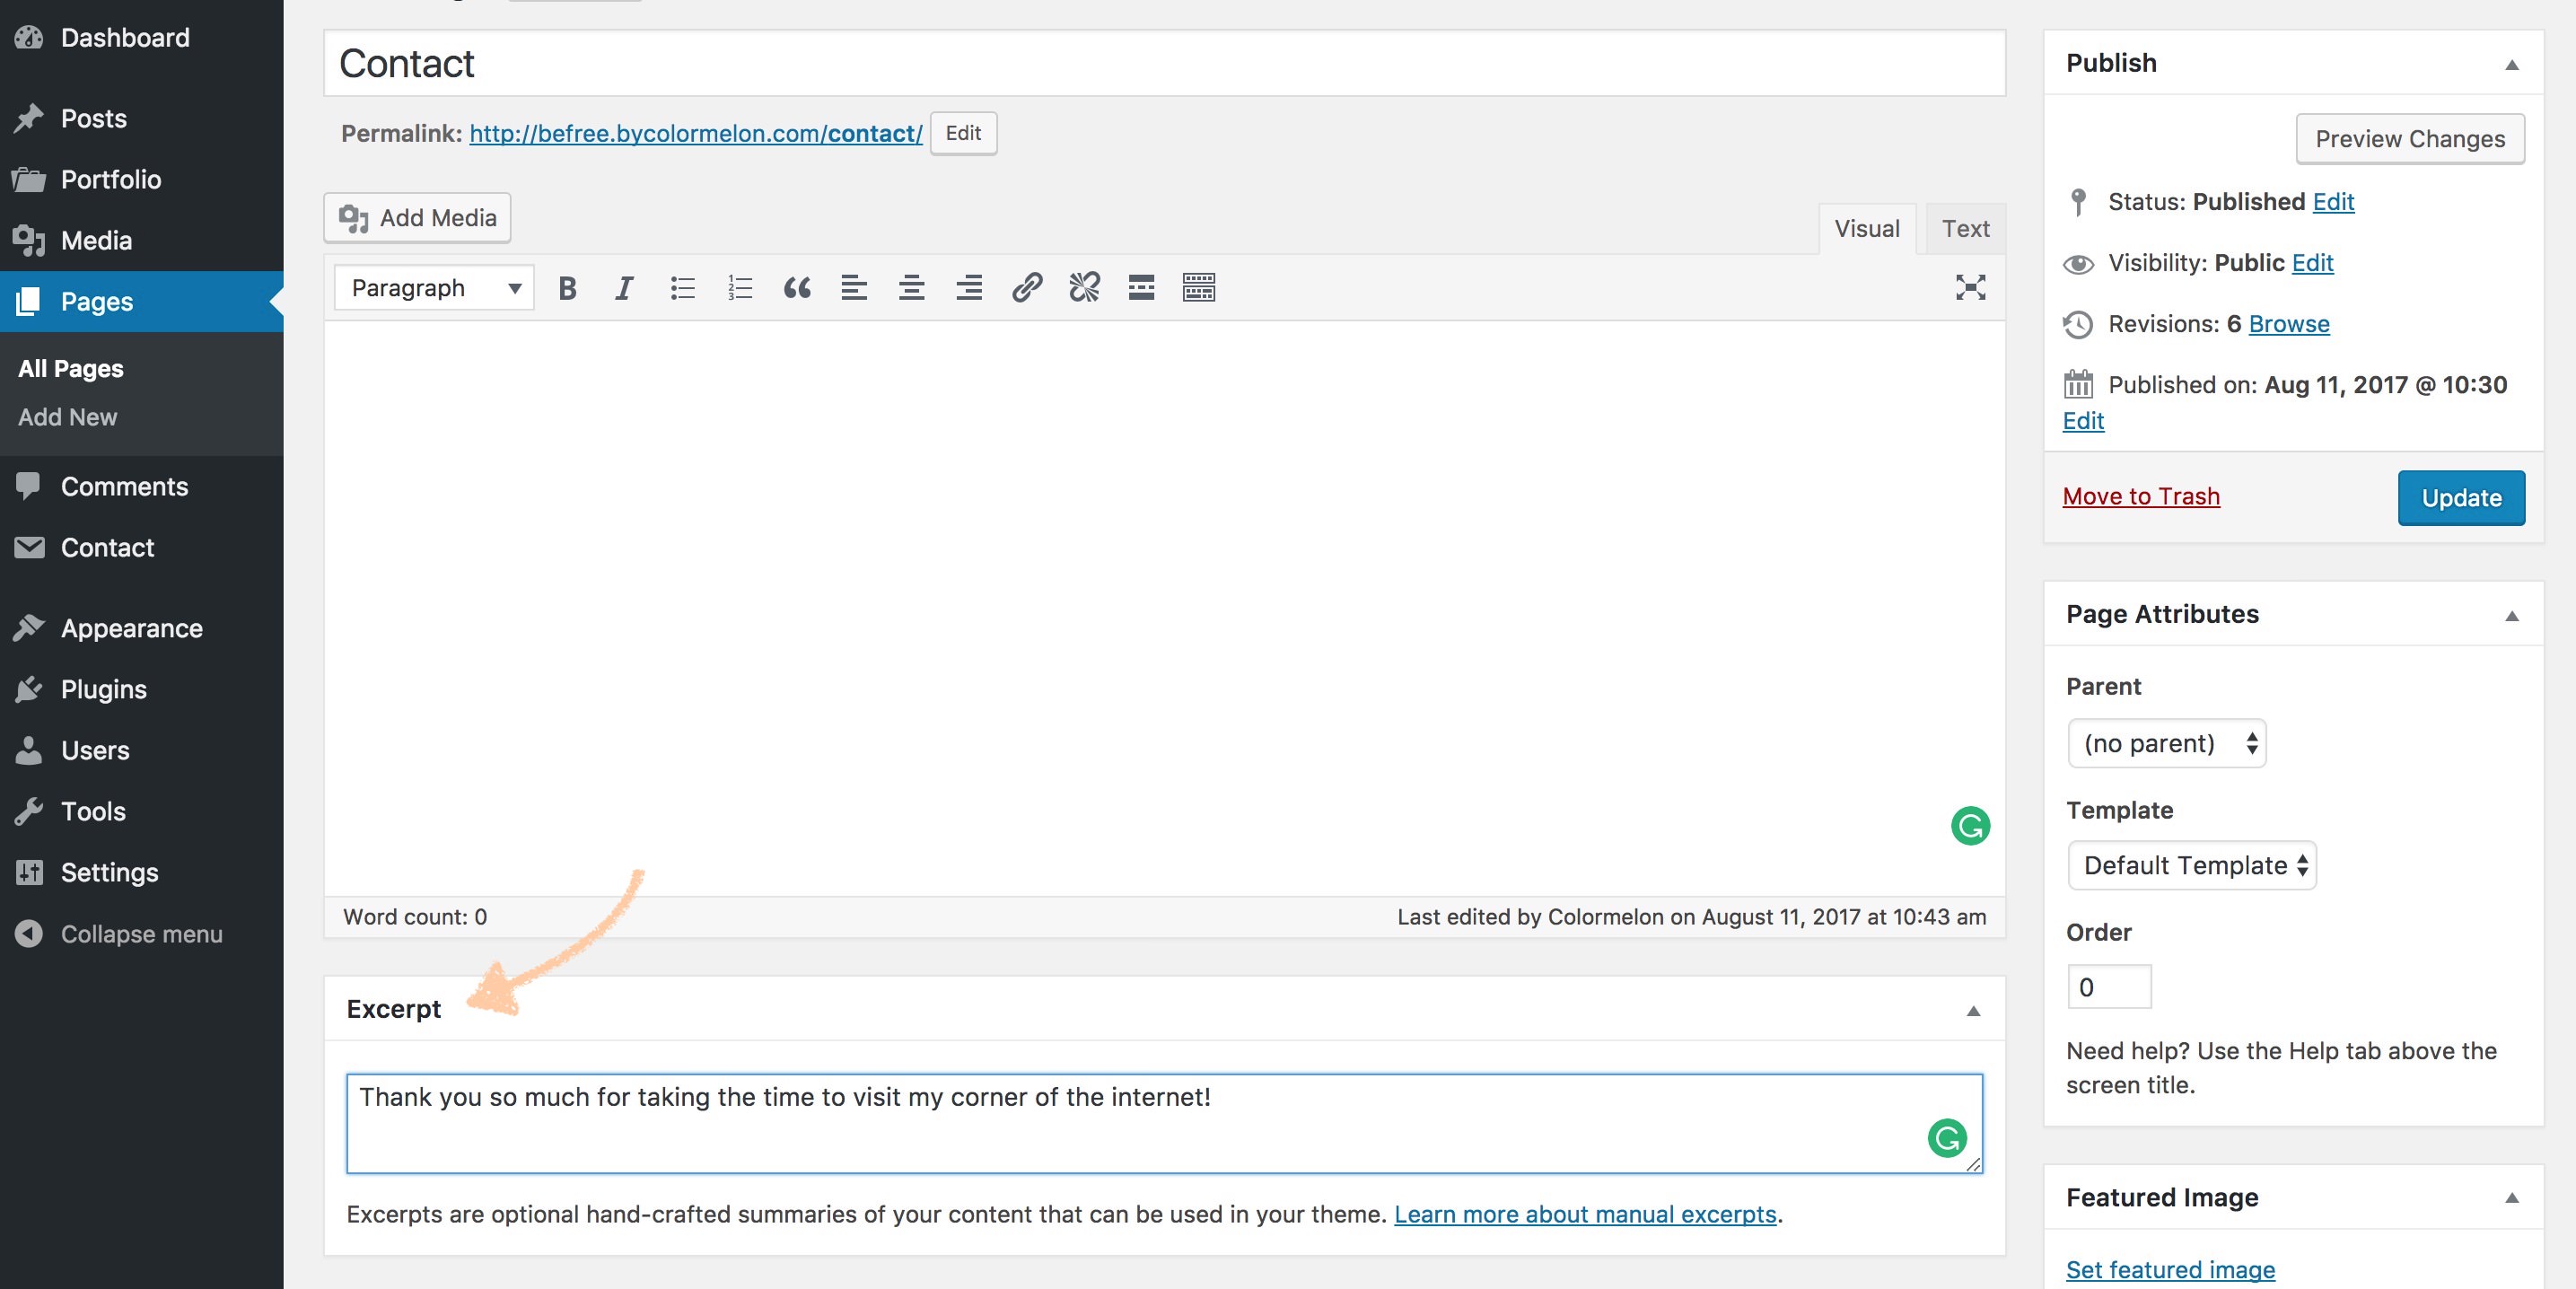Open the Paragraph format dropdown

[434, 288]
